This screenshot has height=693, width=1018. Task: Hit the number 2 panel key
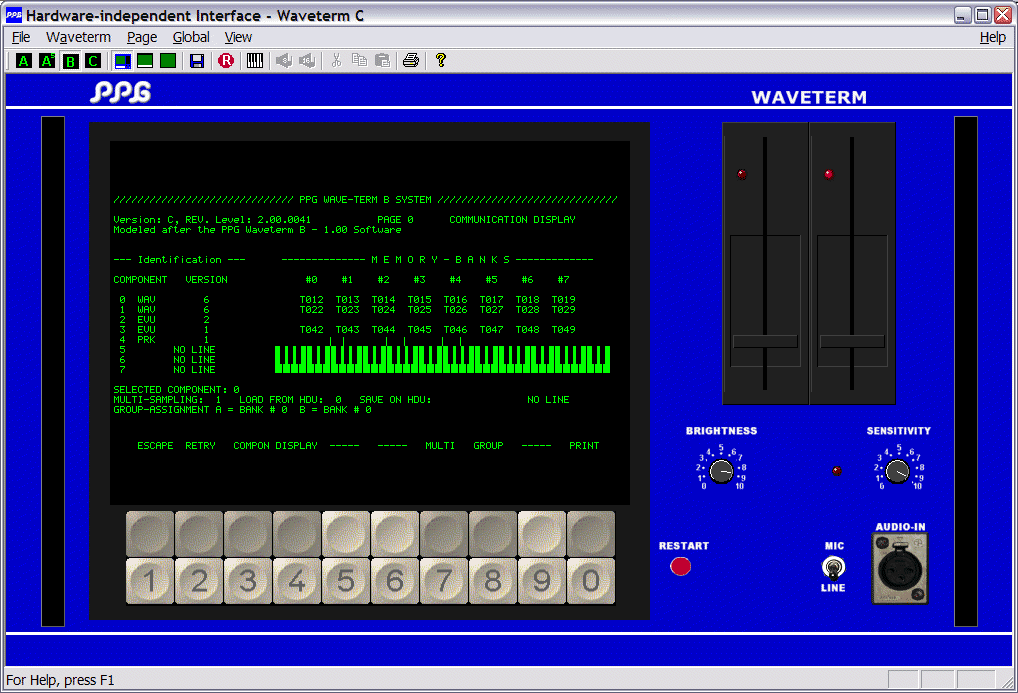coord(199,581)
